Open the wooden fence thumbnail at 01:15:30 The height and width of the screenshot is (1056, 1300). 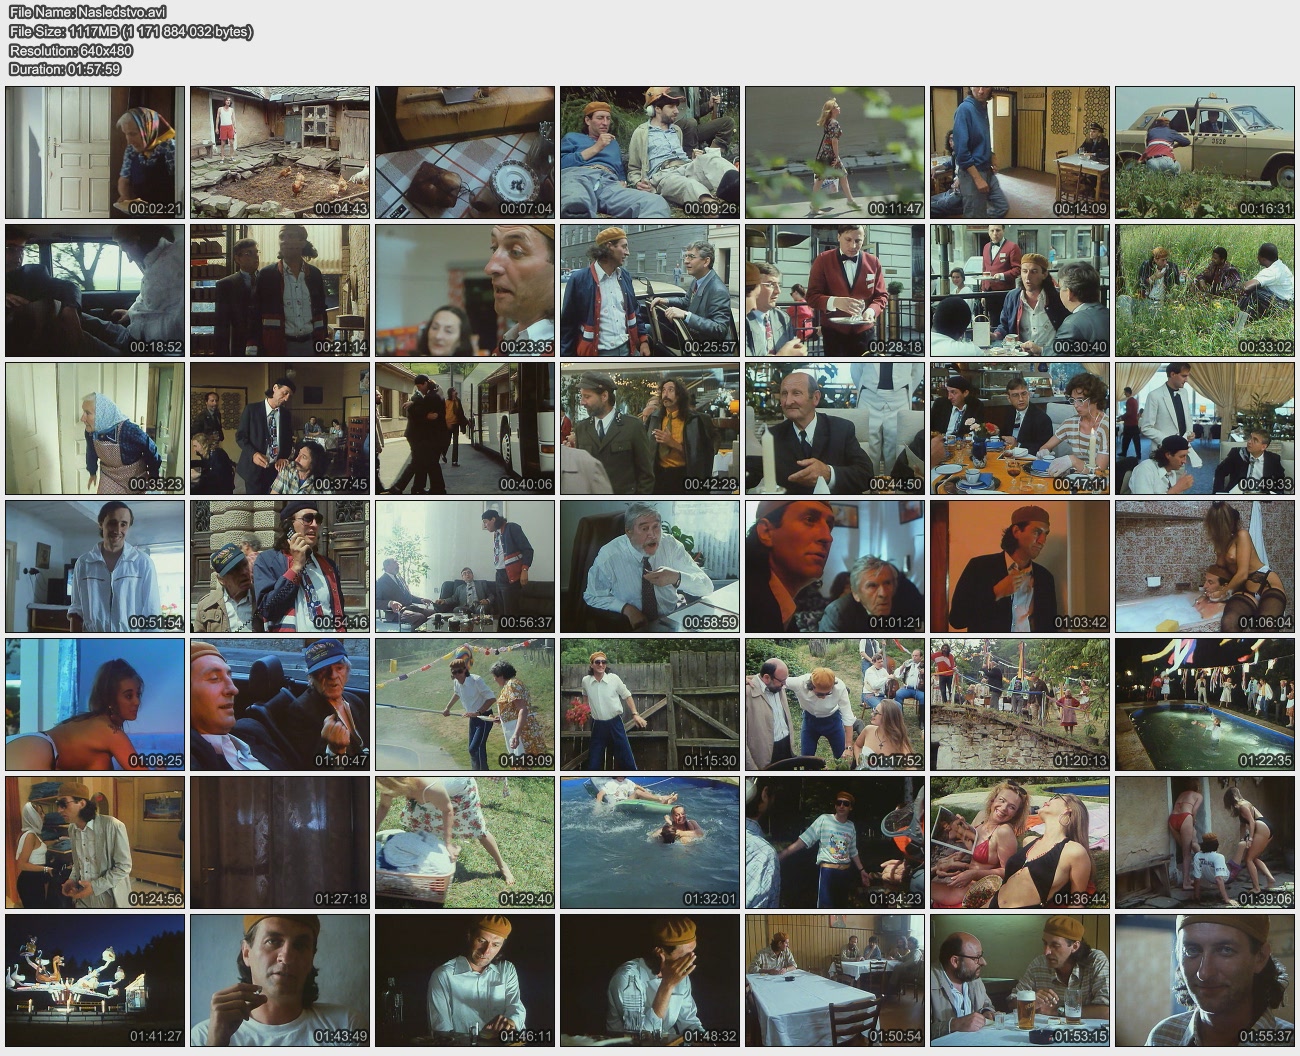click(650, 704)
